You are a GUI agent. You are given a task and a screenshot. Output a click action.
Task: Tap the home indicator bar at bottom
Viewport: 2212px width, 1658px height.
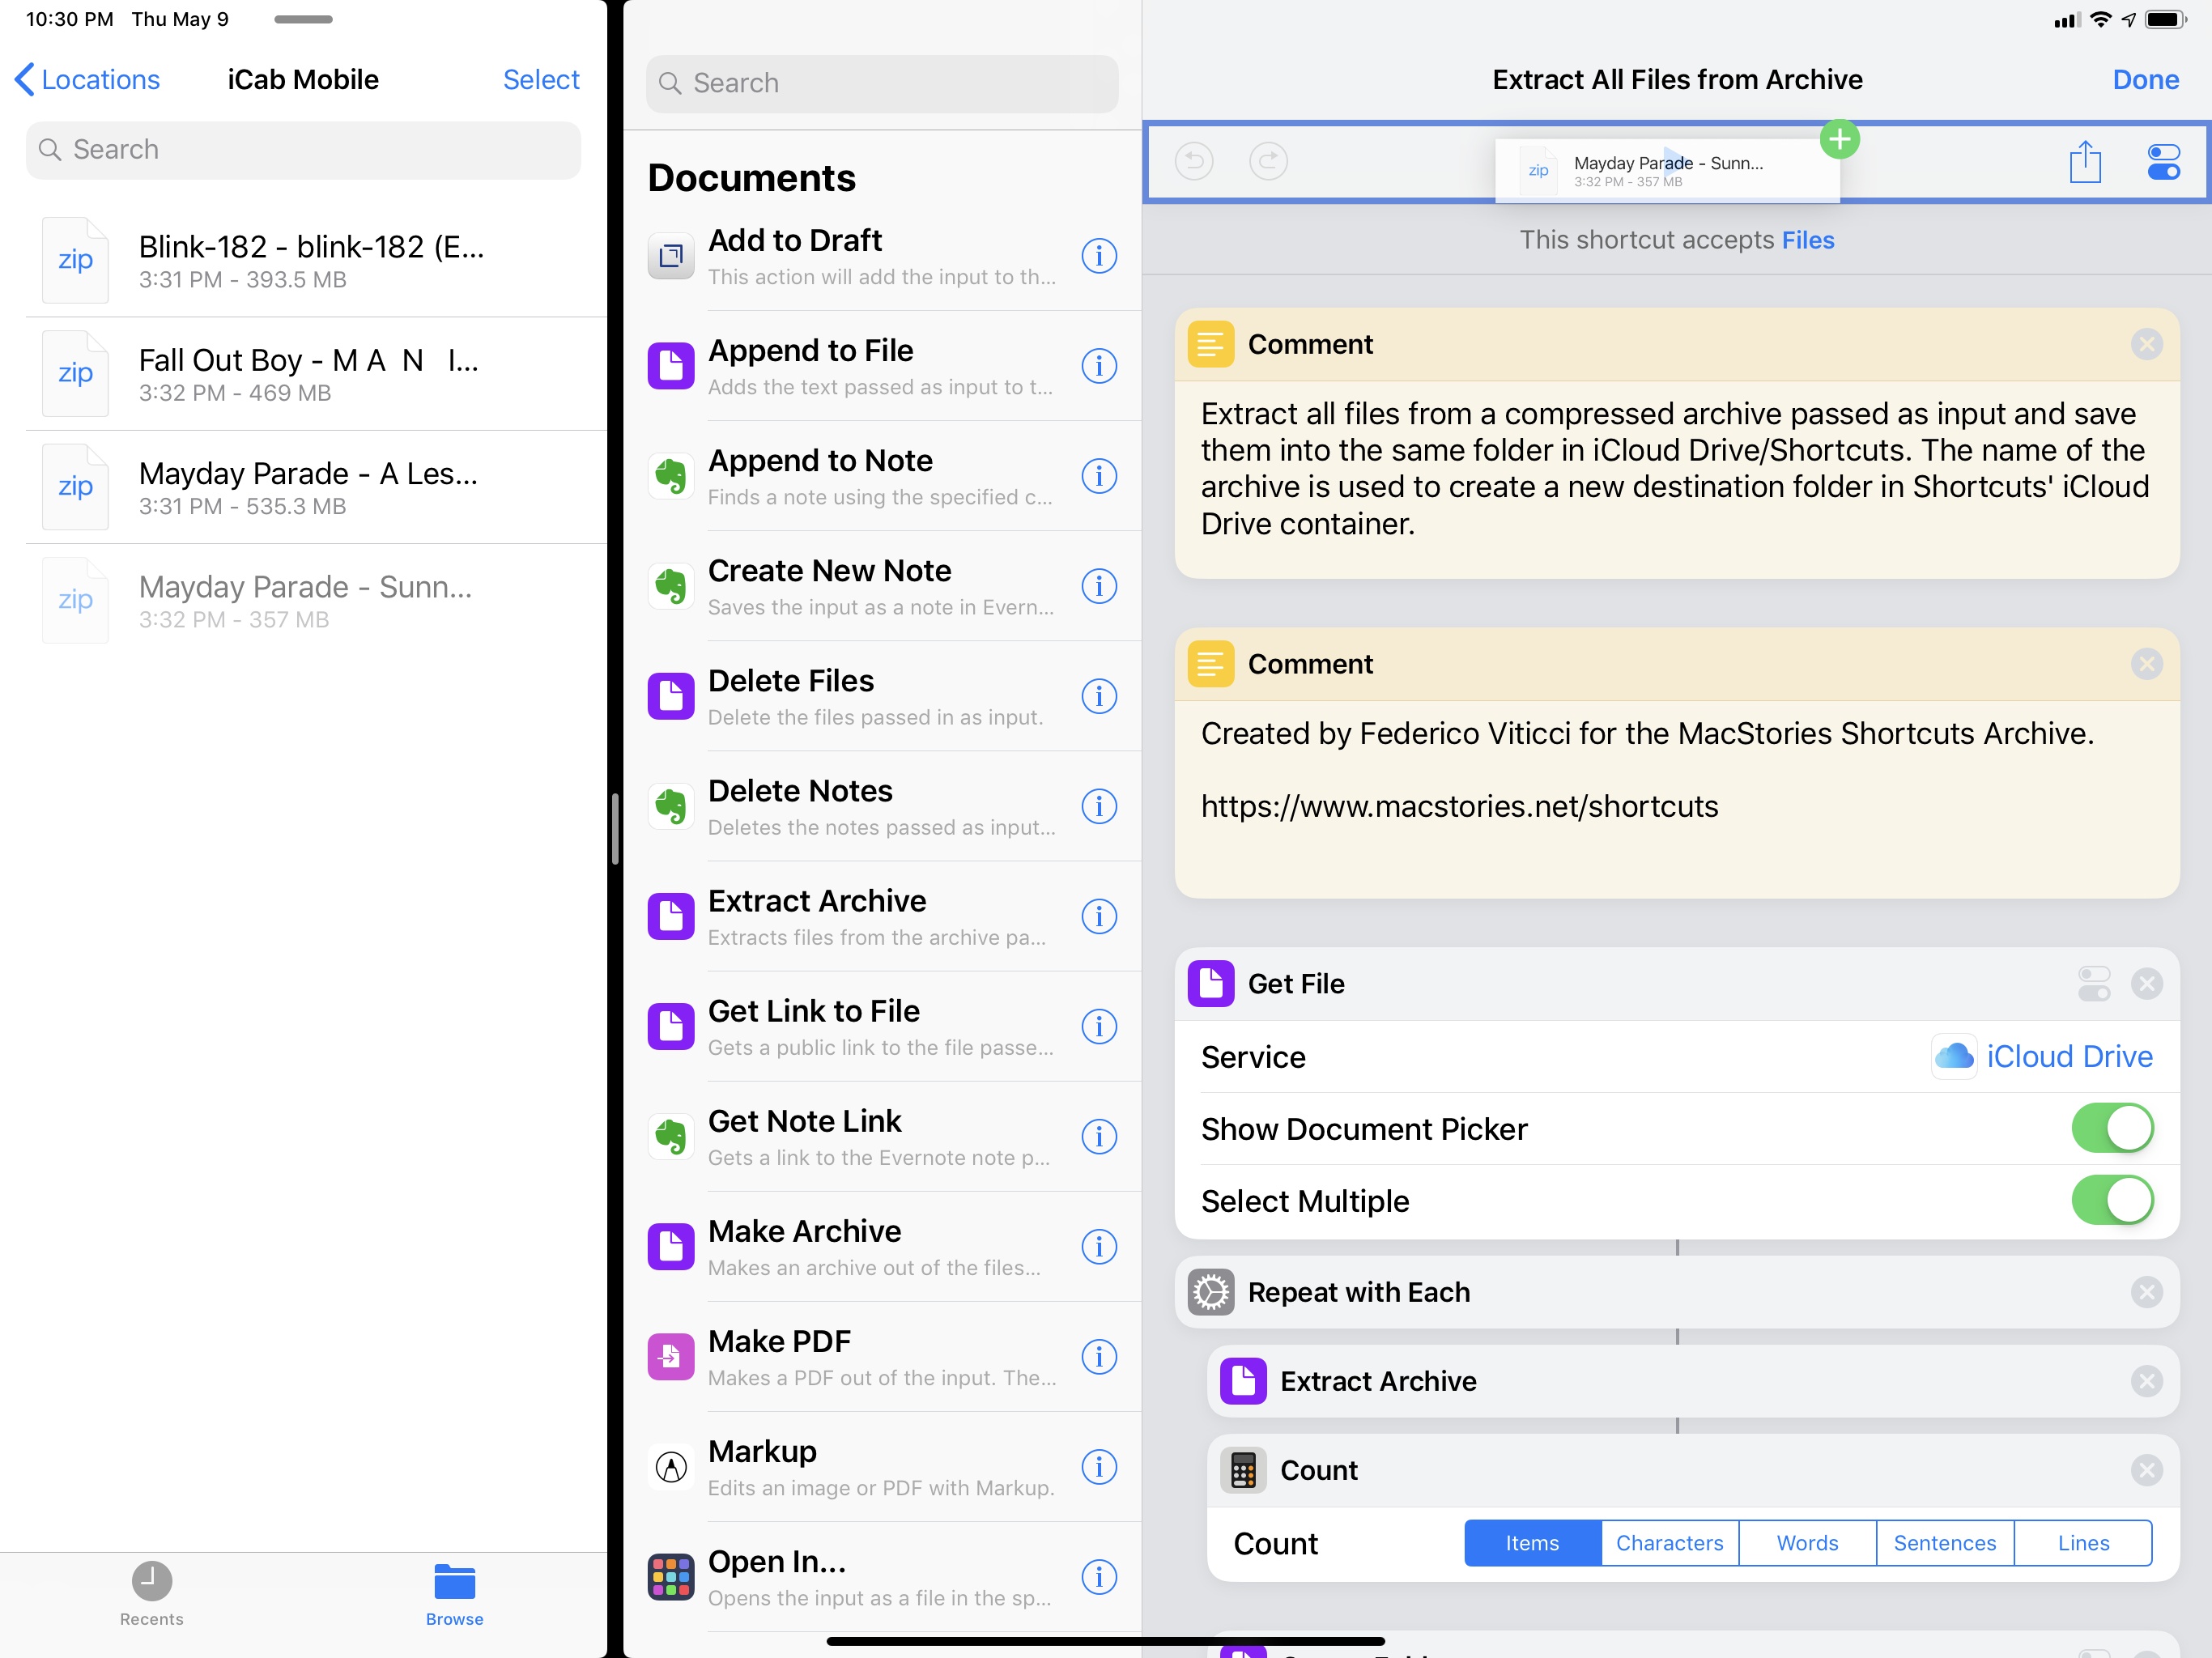click(x=1105, y=1641)
